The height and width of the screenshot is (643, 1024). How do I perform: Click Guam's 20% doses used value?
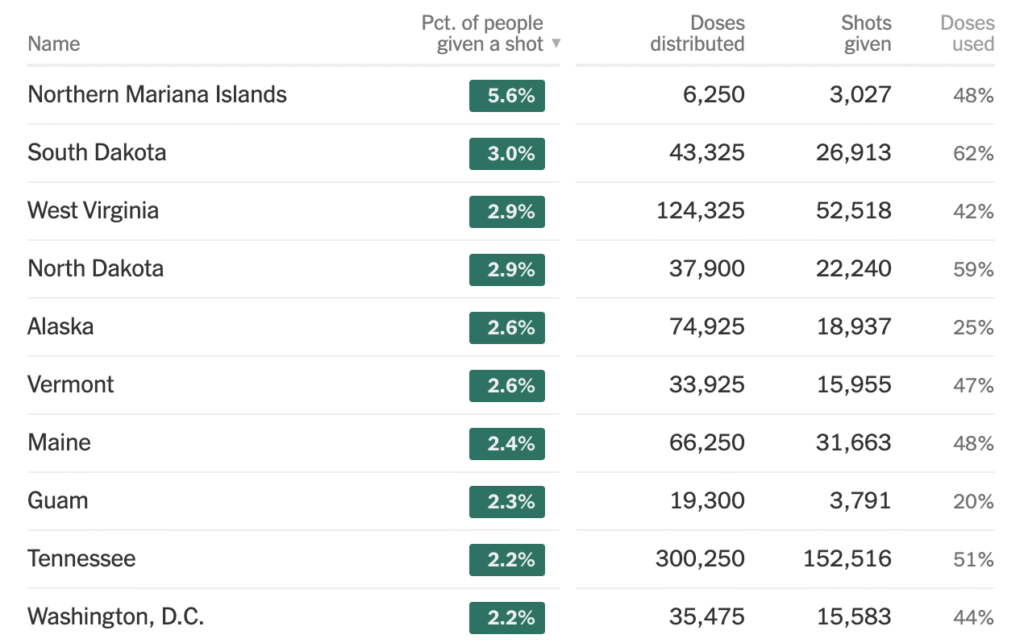[973, 502]
